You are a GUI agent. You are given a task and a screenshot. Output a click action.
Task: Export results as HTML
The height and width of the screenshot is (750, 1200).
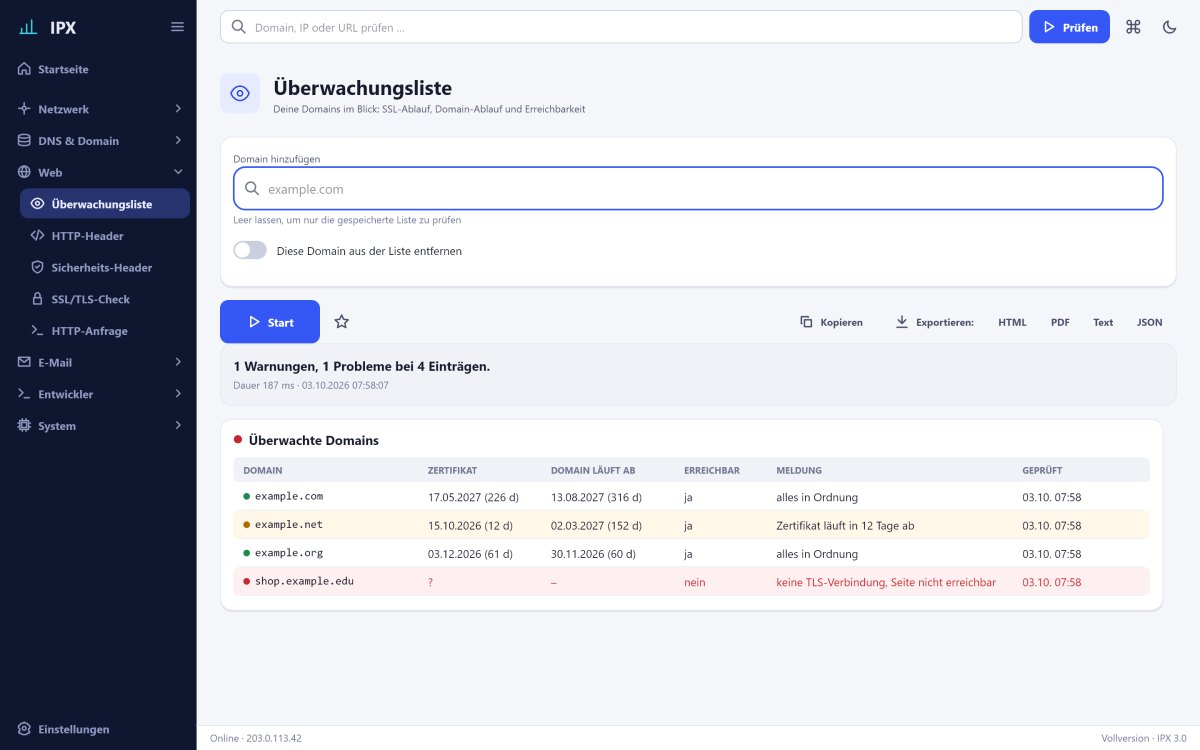tap(1012, 322)
